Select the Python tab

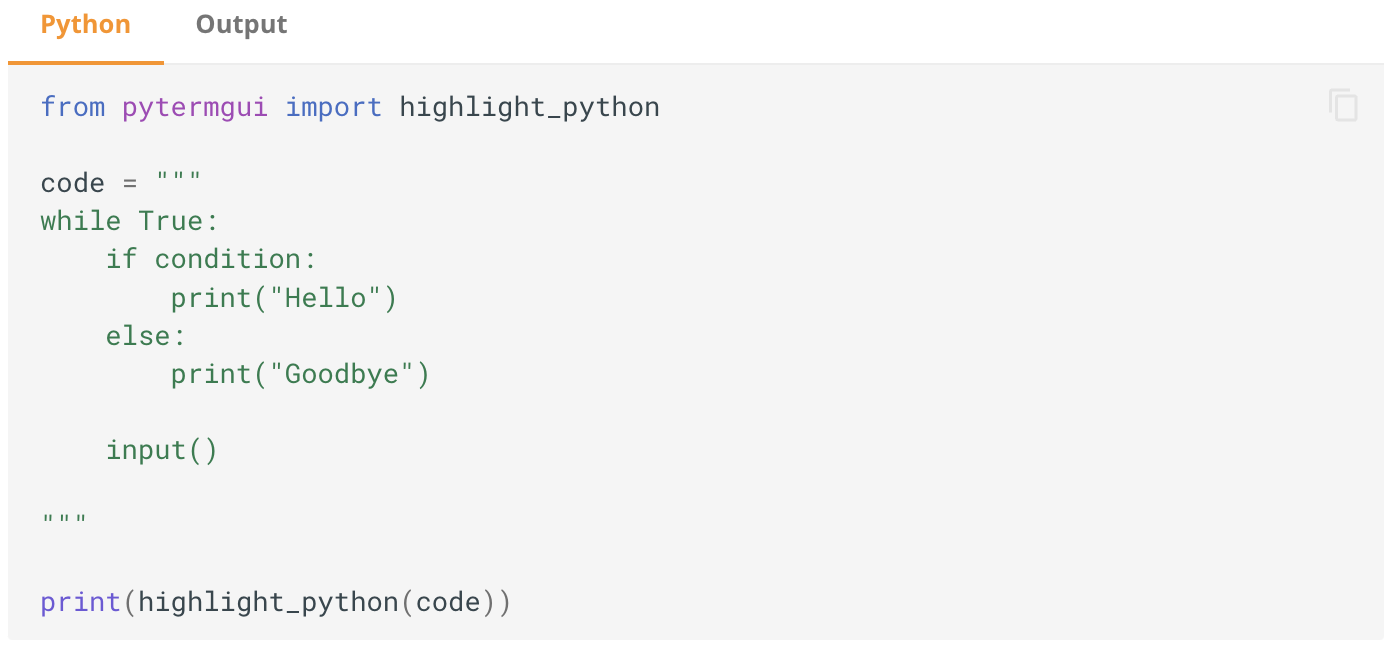click(86, 25)
